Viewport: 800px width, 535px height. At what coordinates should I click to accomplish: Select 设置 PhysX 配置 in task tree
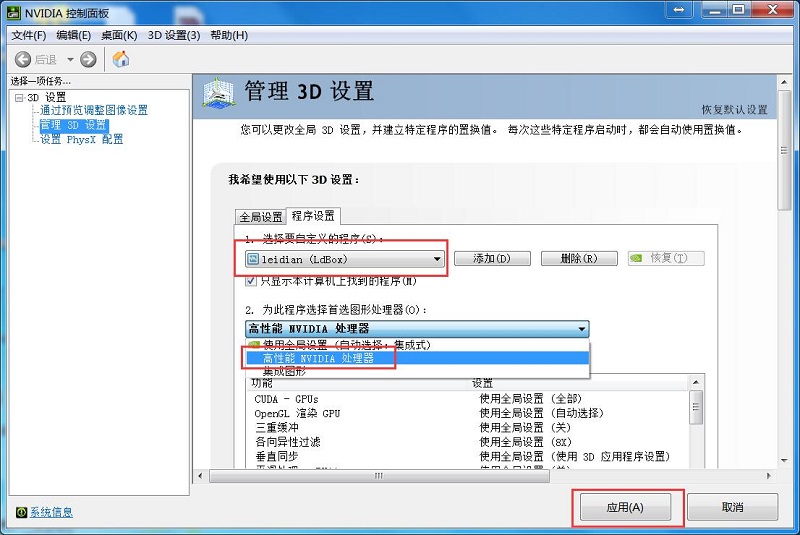pos(82,139)
